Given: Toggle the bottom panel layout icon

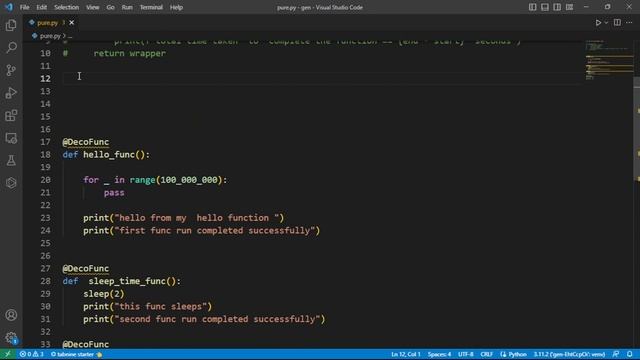Looking at the screenshot, I should 544,7.
